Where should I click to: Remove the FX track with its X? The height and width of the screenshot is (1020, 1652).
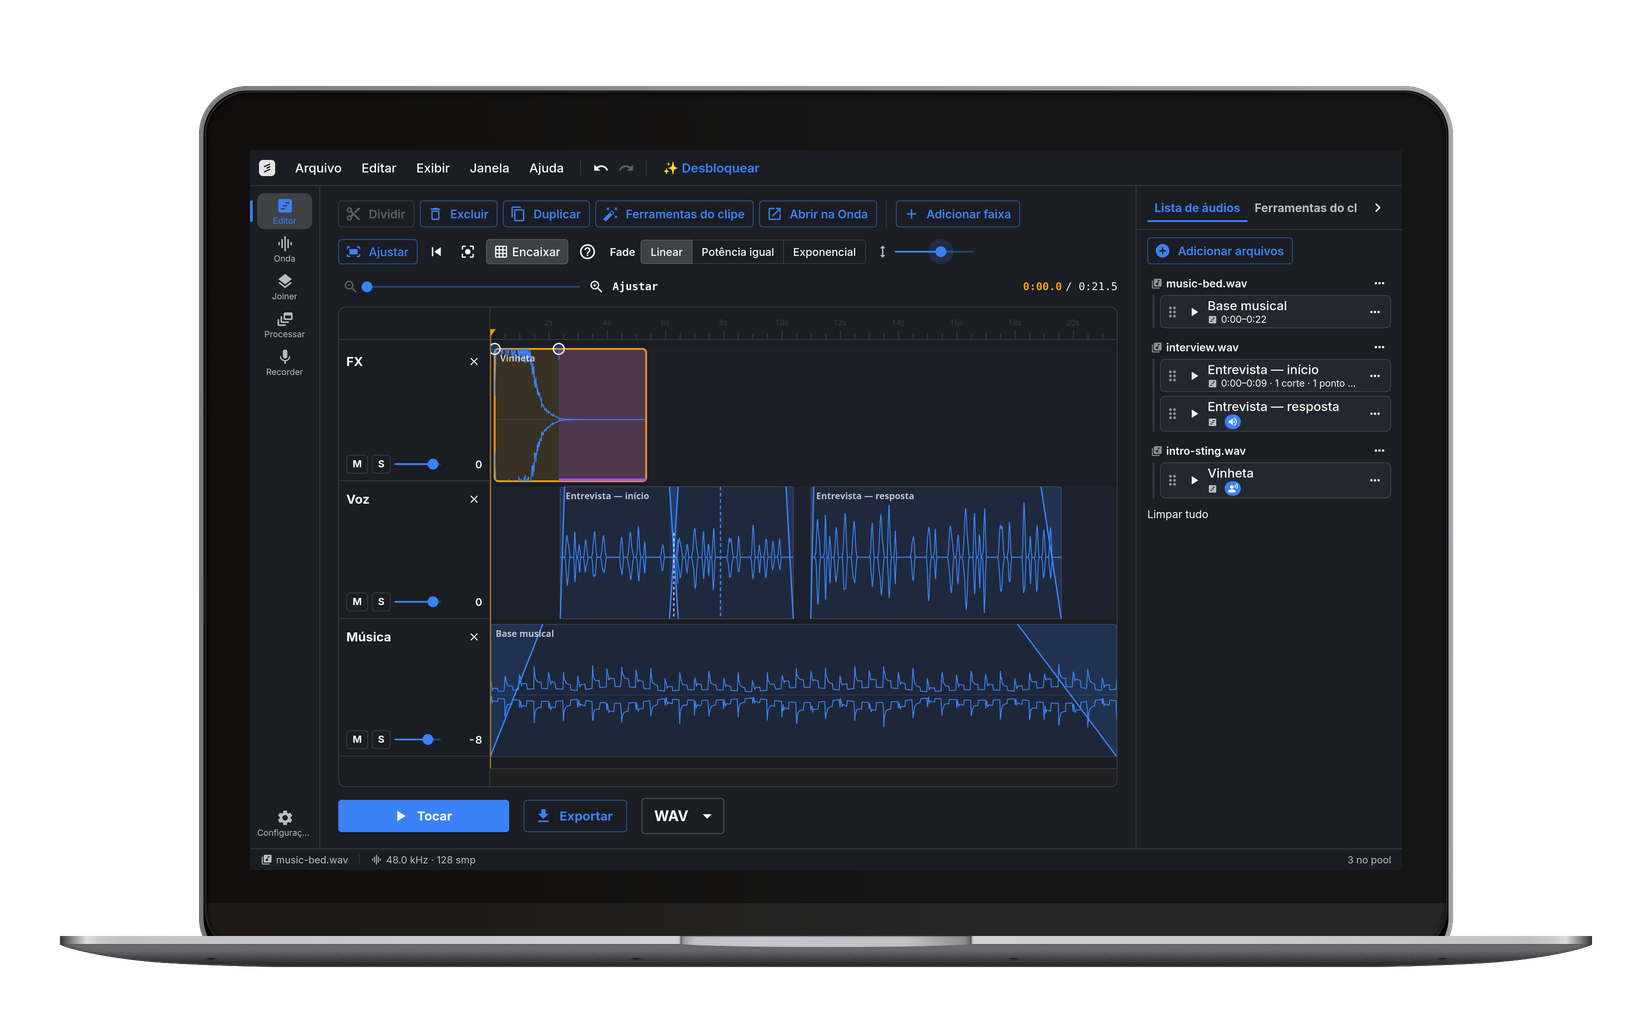pyautogui.click(x=474, y=362)
